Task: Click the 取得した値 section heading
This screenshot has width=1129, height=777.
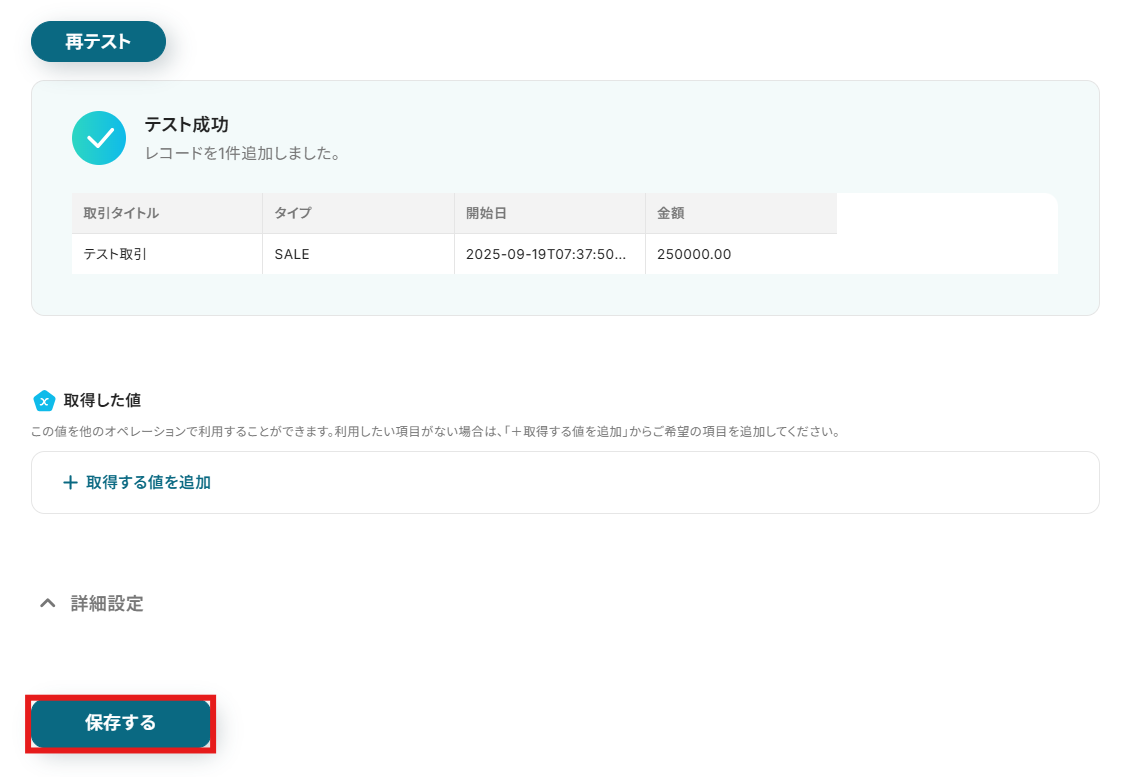Action: point(102,400)
